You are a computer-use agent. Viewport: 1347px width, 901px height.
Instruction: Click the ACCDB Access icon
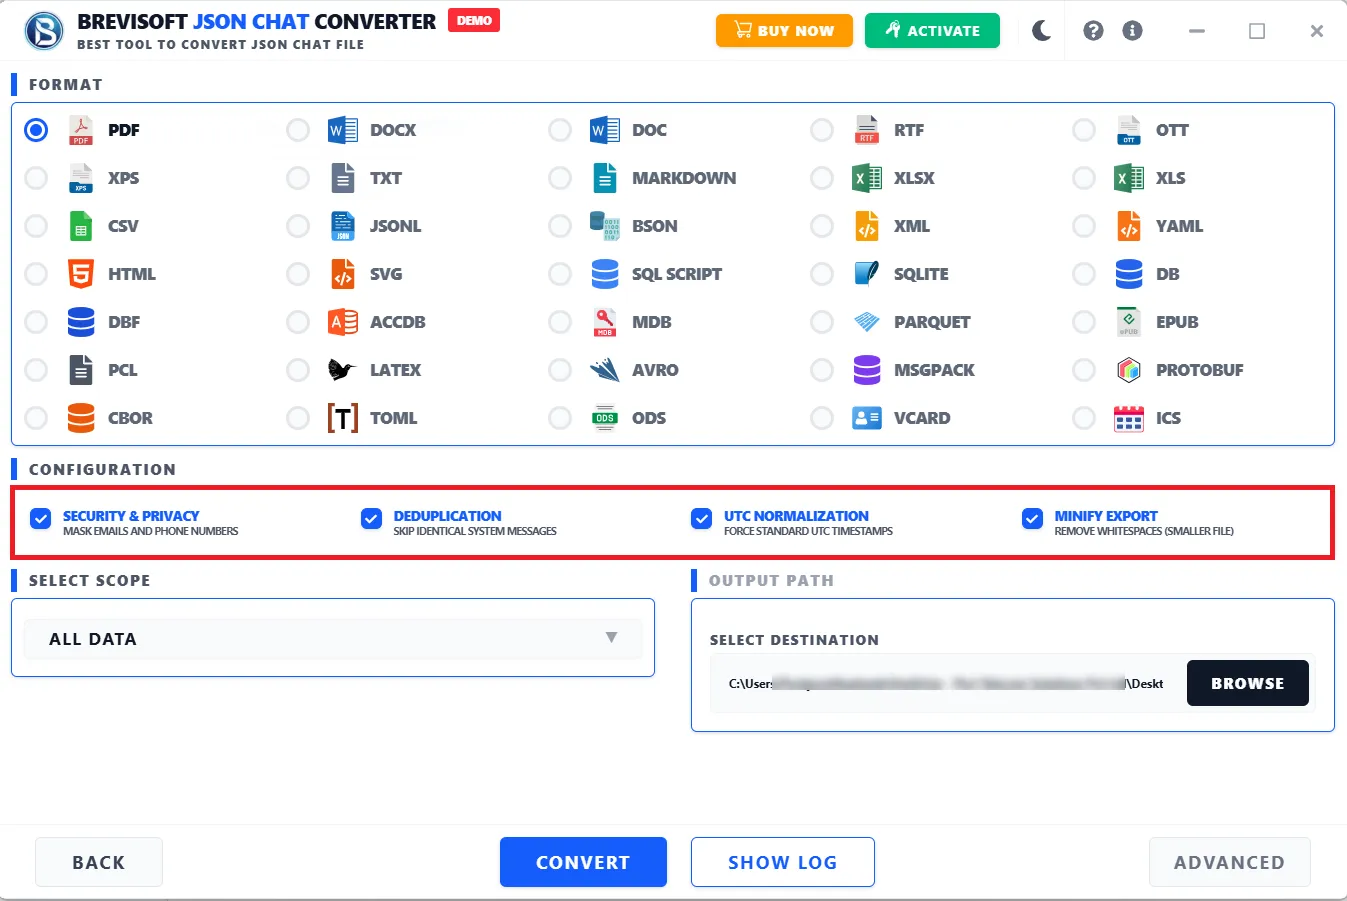(x=343, y=322)
